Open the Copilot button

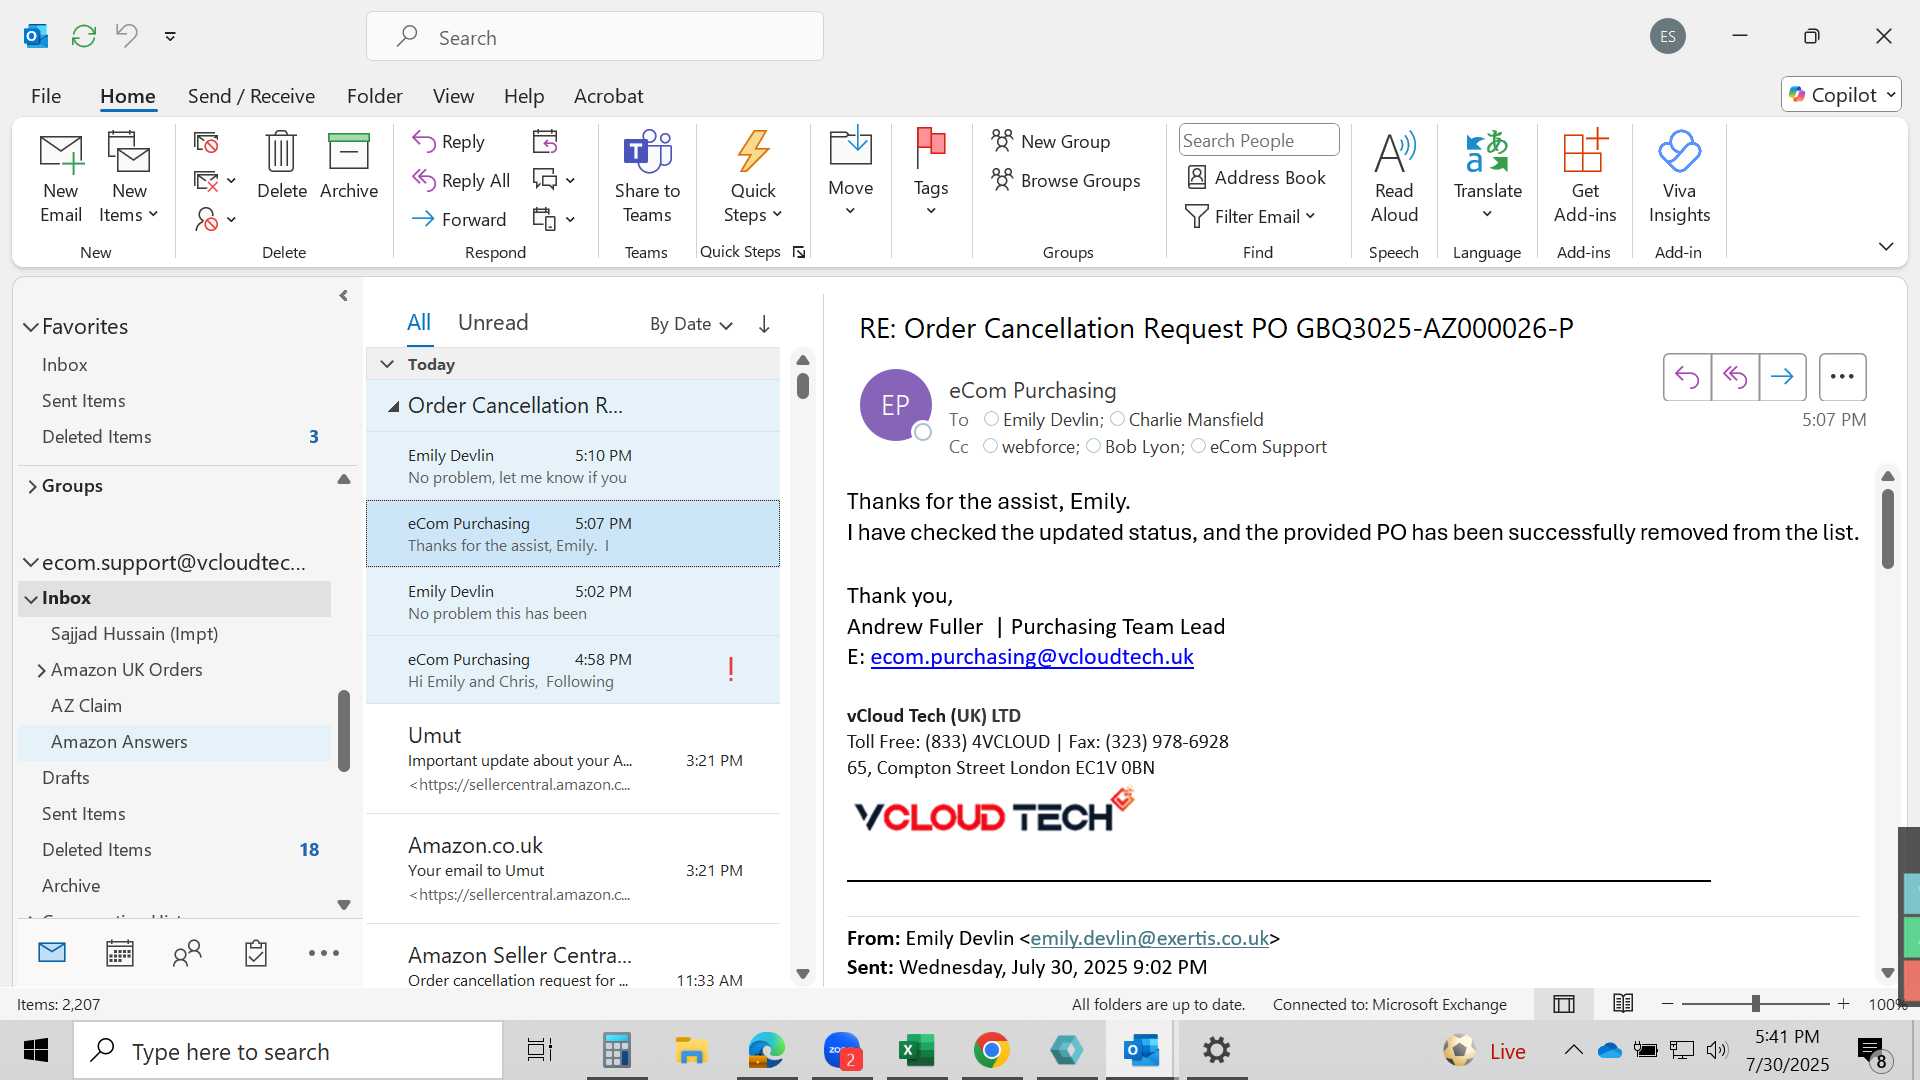[1841, 94]
